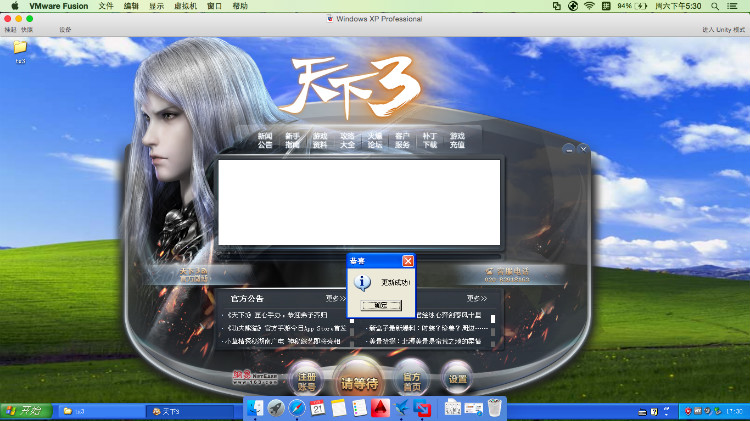Open the launcher 设置 settings button
The height and width of the screenshot is (421, 750).
457,379
